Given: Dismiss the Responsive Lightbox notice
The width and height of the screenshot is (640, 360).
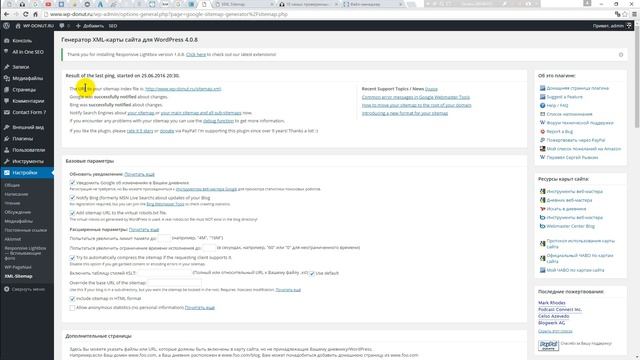Looking at the screenshot, I should pos(621,54).
